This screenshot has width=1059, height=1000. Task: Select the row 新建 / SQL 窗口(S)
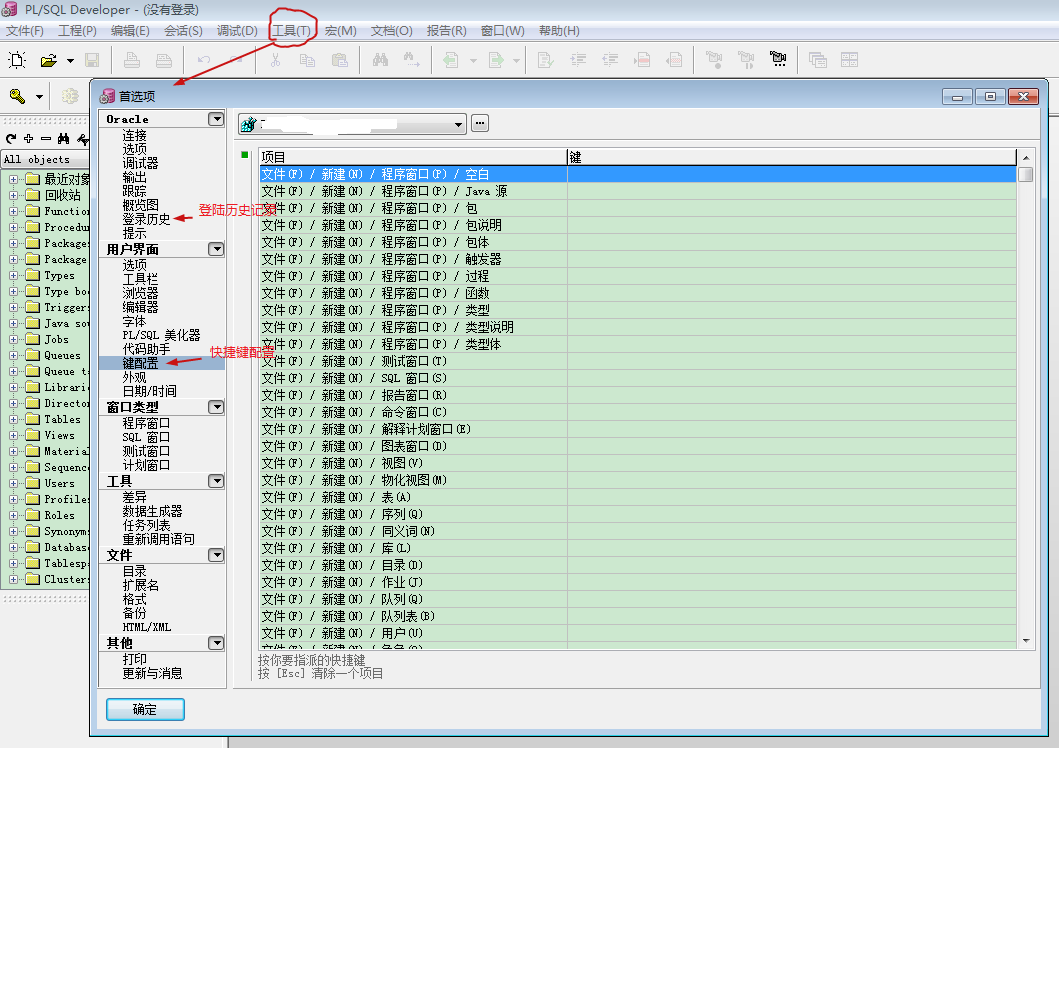point(638,378)
